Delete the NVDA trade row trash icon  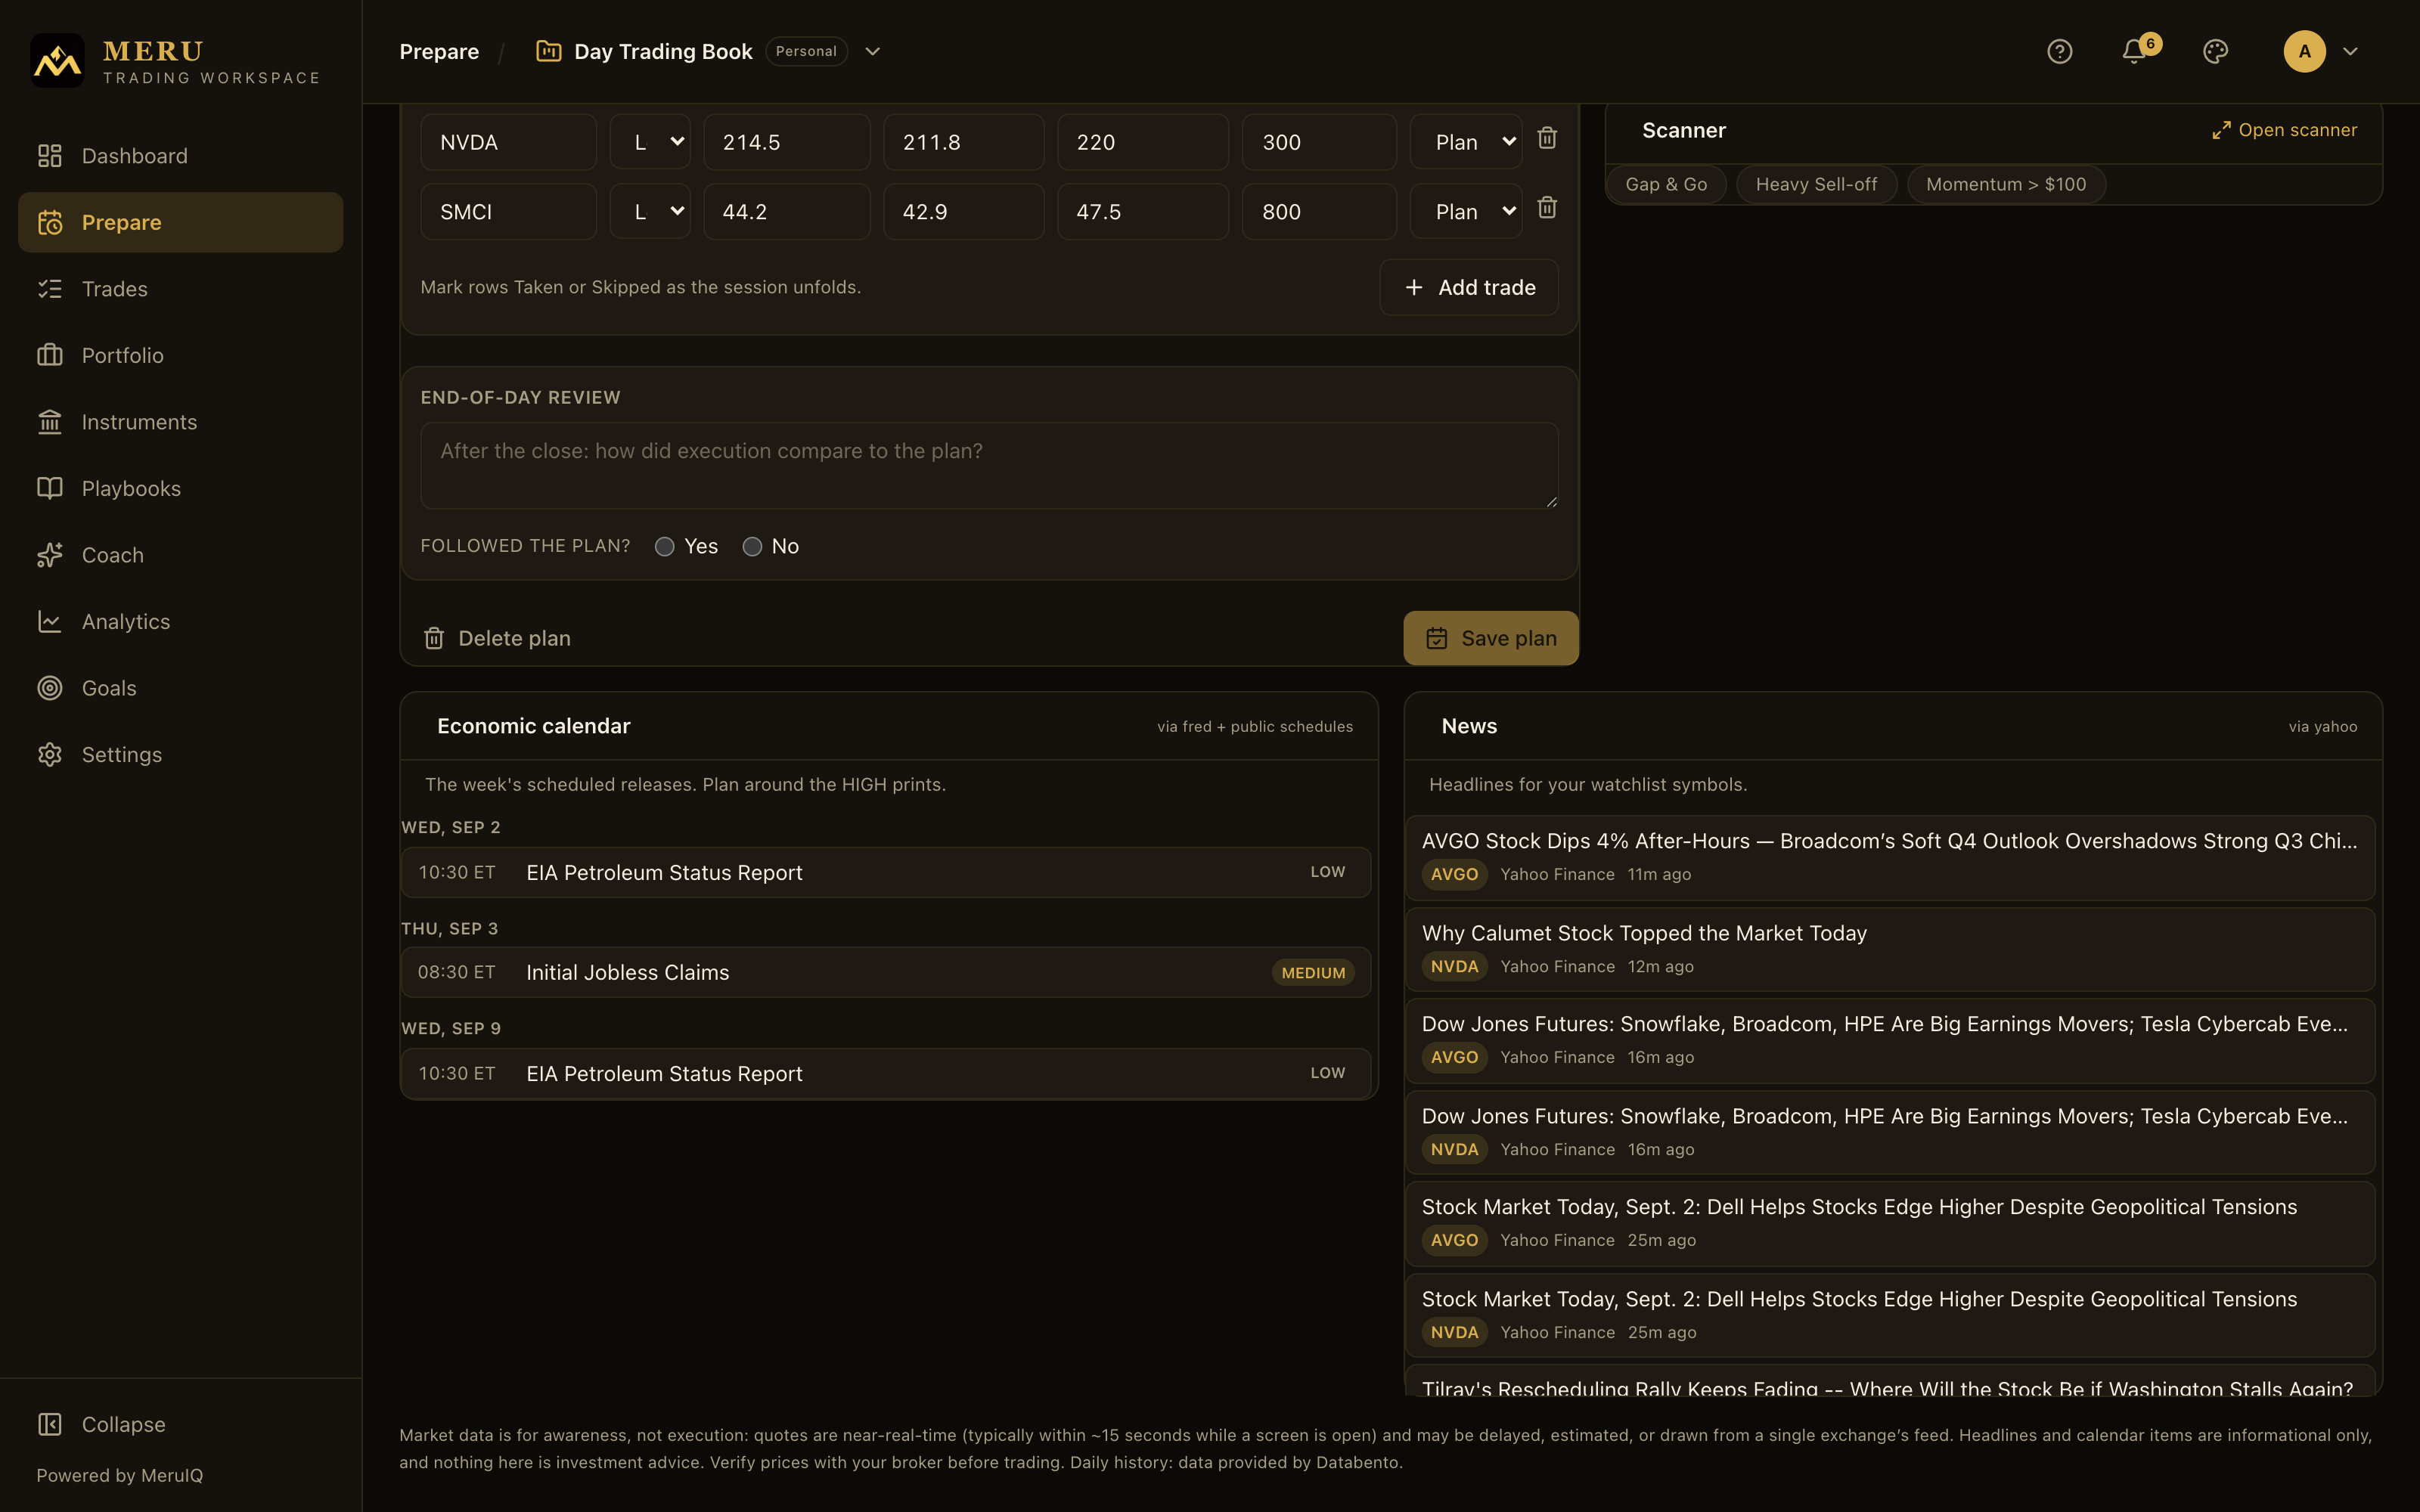click(x=1547, y=138)
